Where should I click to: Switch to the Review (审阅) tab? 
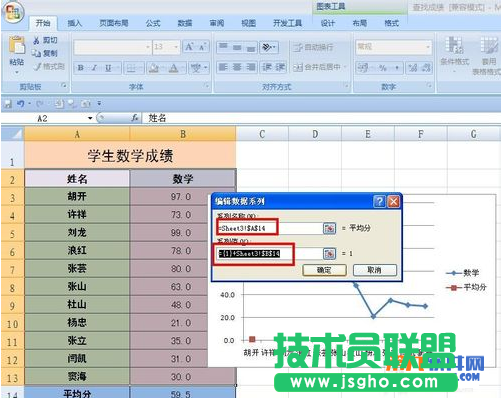click(217, 23)
